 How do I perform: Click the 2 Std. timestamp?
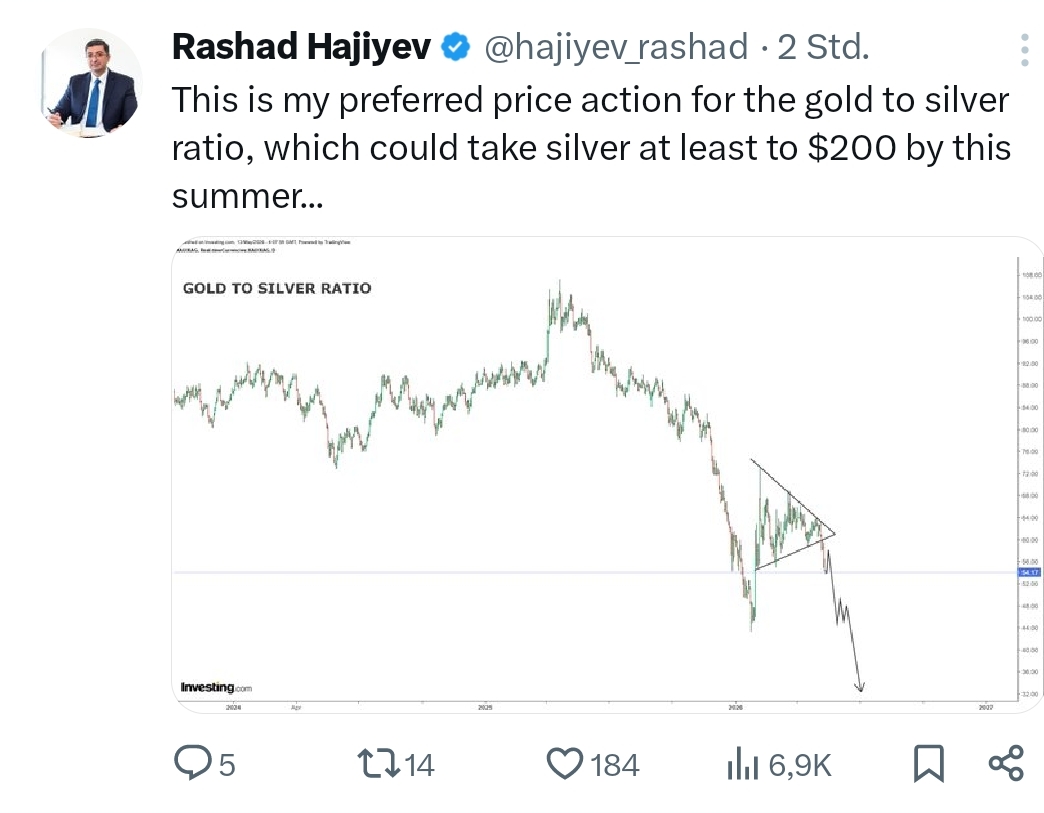823,47
